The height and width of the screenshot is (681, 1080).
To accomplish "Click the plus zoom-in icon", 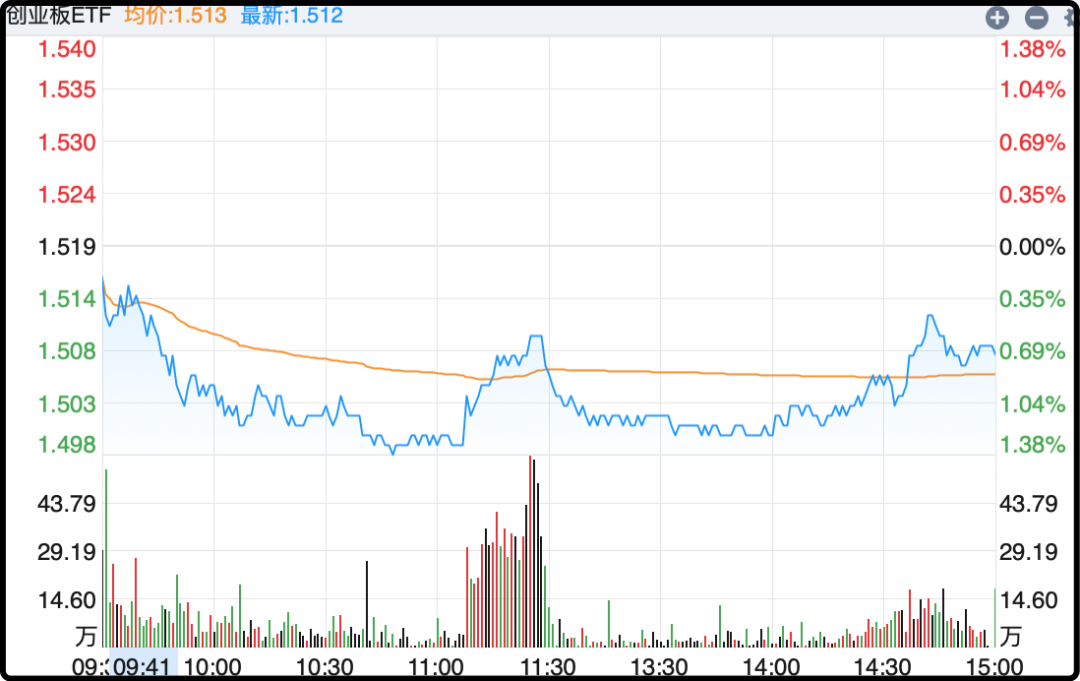I will pyautogui.click(x=996, y=17).
